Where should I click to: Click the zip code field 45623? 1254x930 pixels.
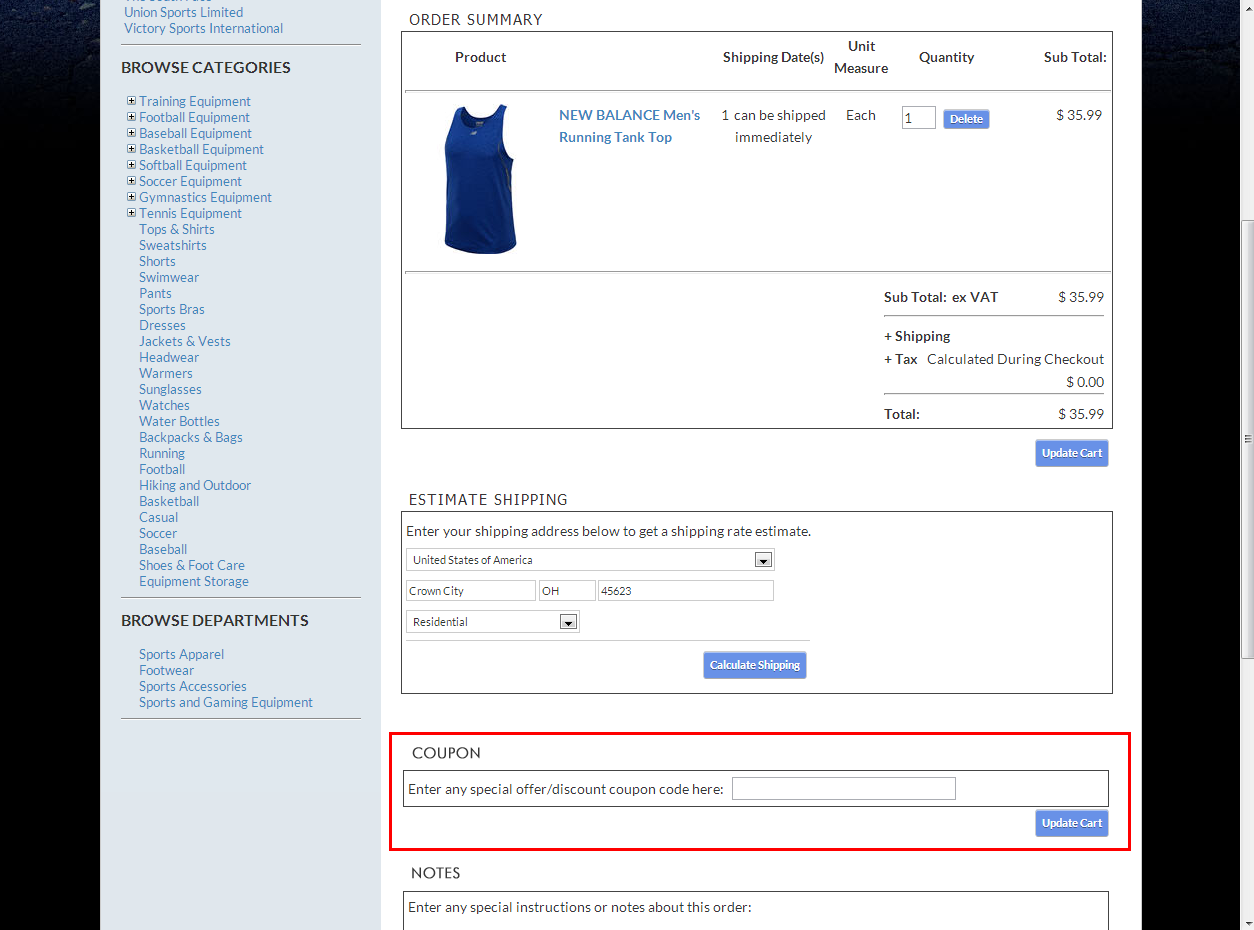coord(685,591)
